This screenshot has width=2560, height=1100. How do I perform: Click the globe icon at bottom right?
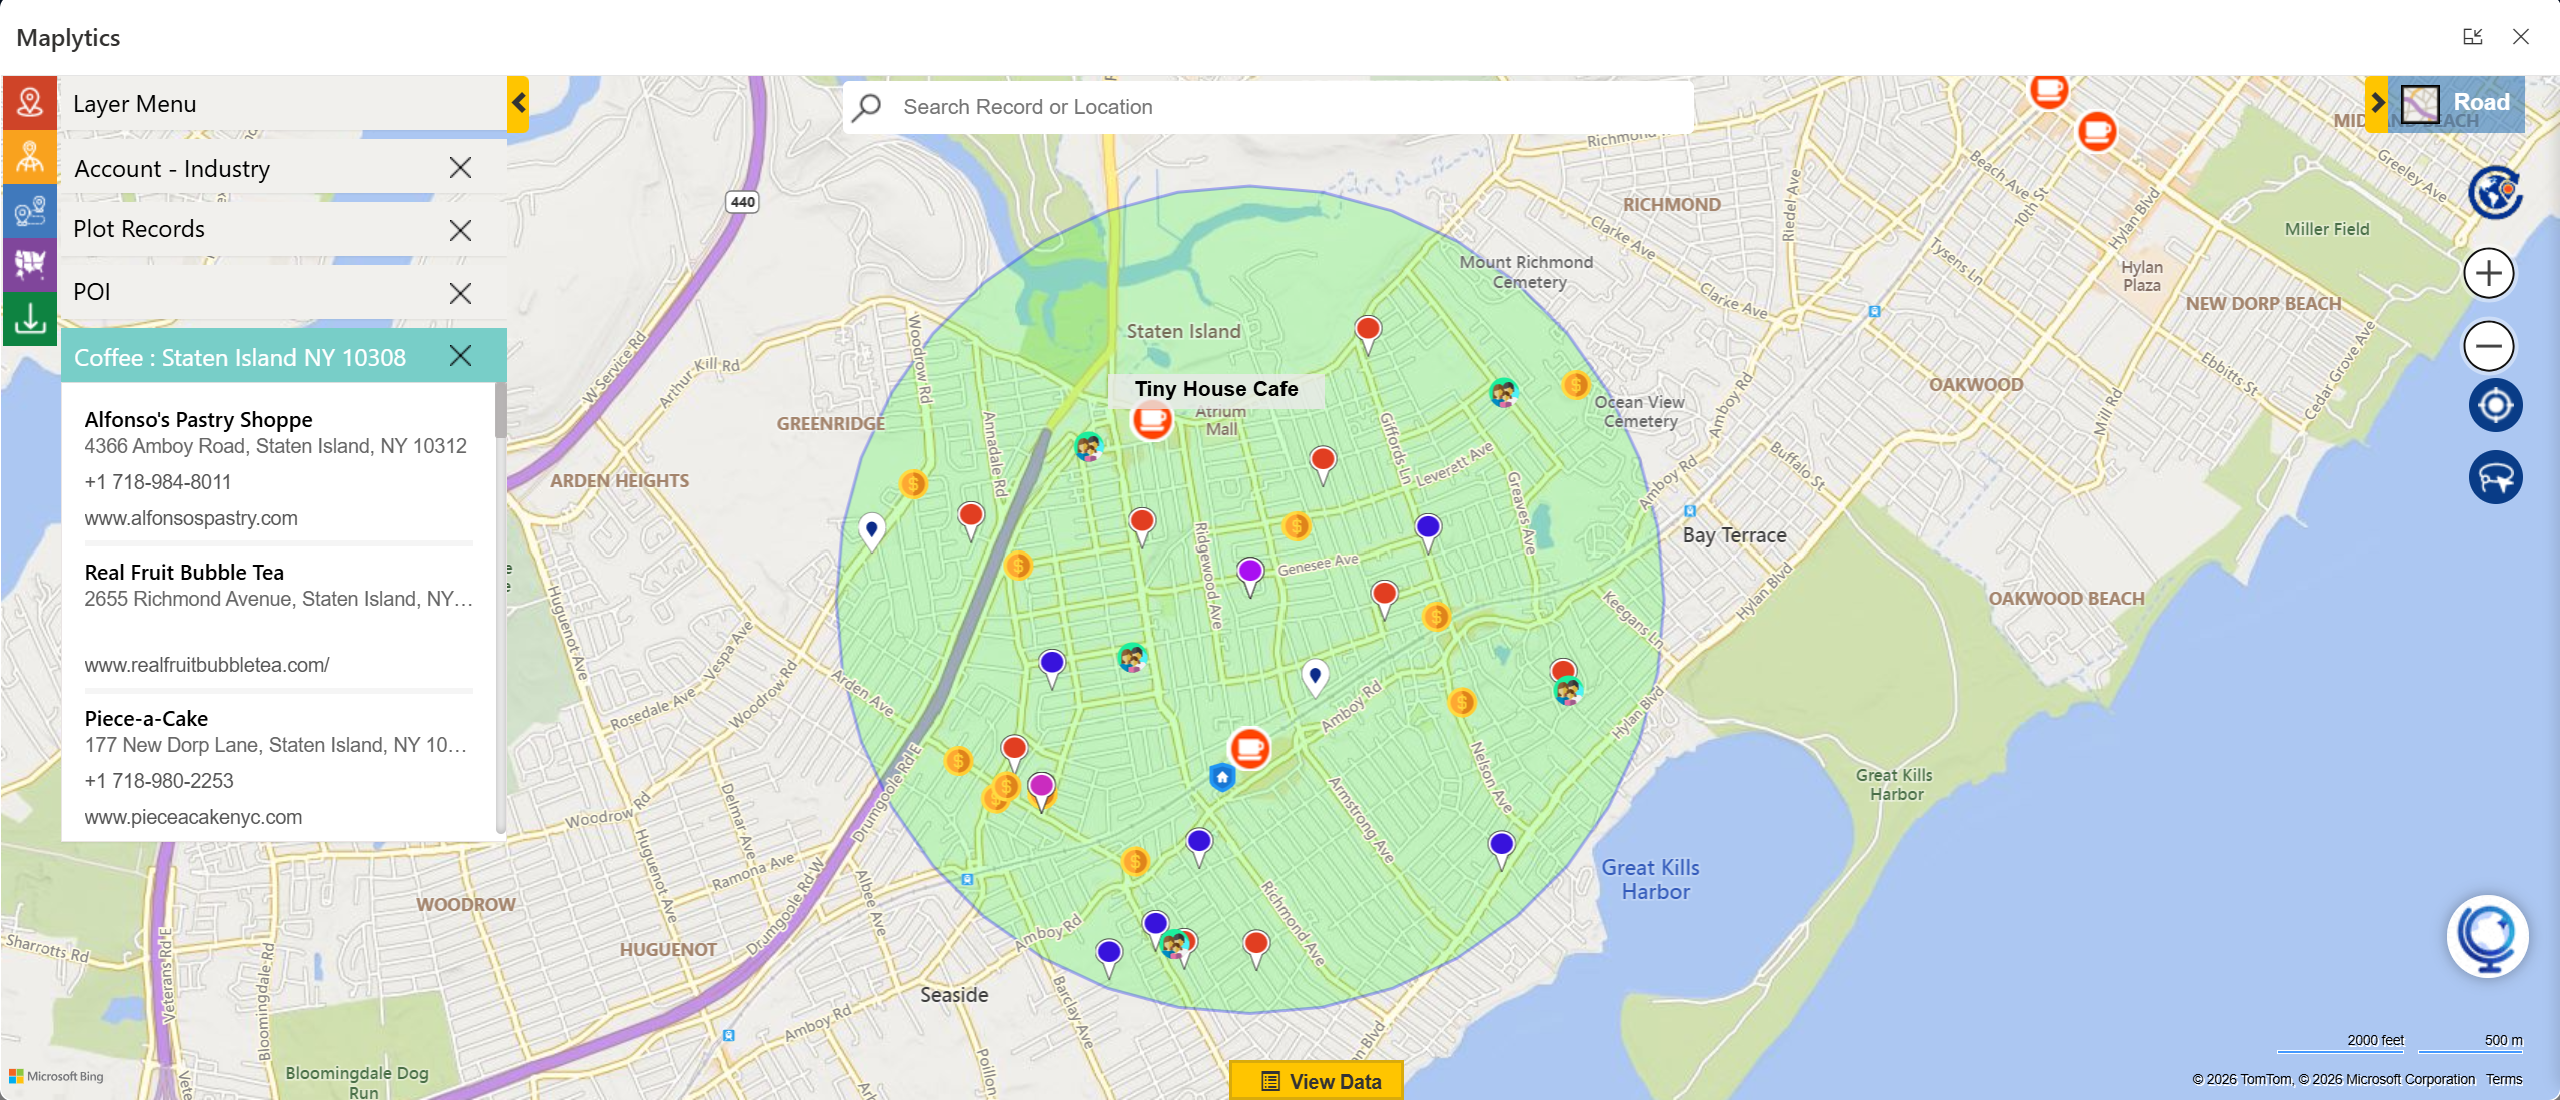click(2489, 937)
